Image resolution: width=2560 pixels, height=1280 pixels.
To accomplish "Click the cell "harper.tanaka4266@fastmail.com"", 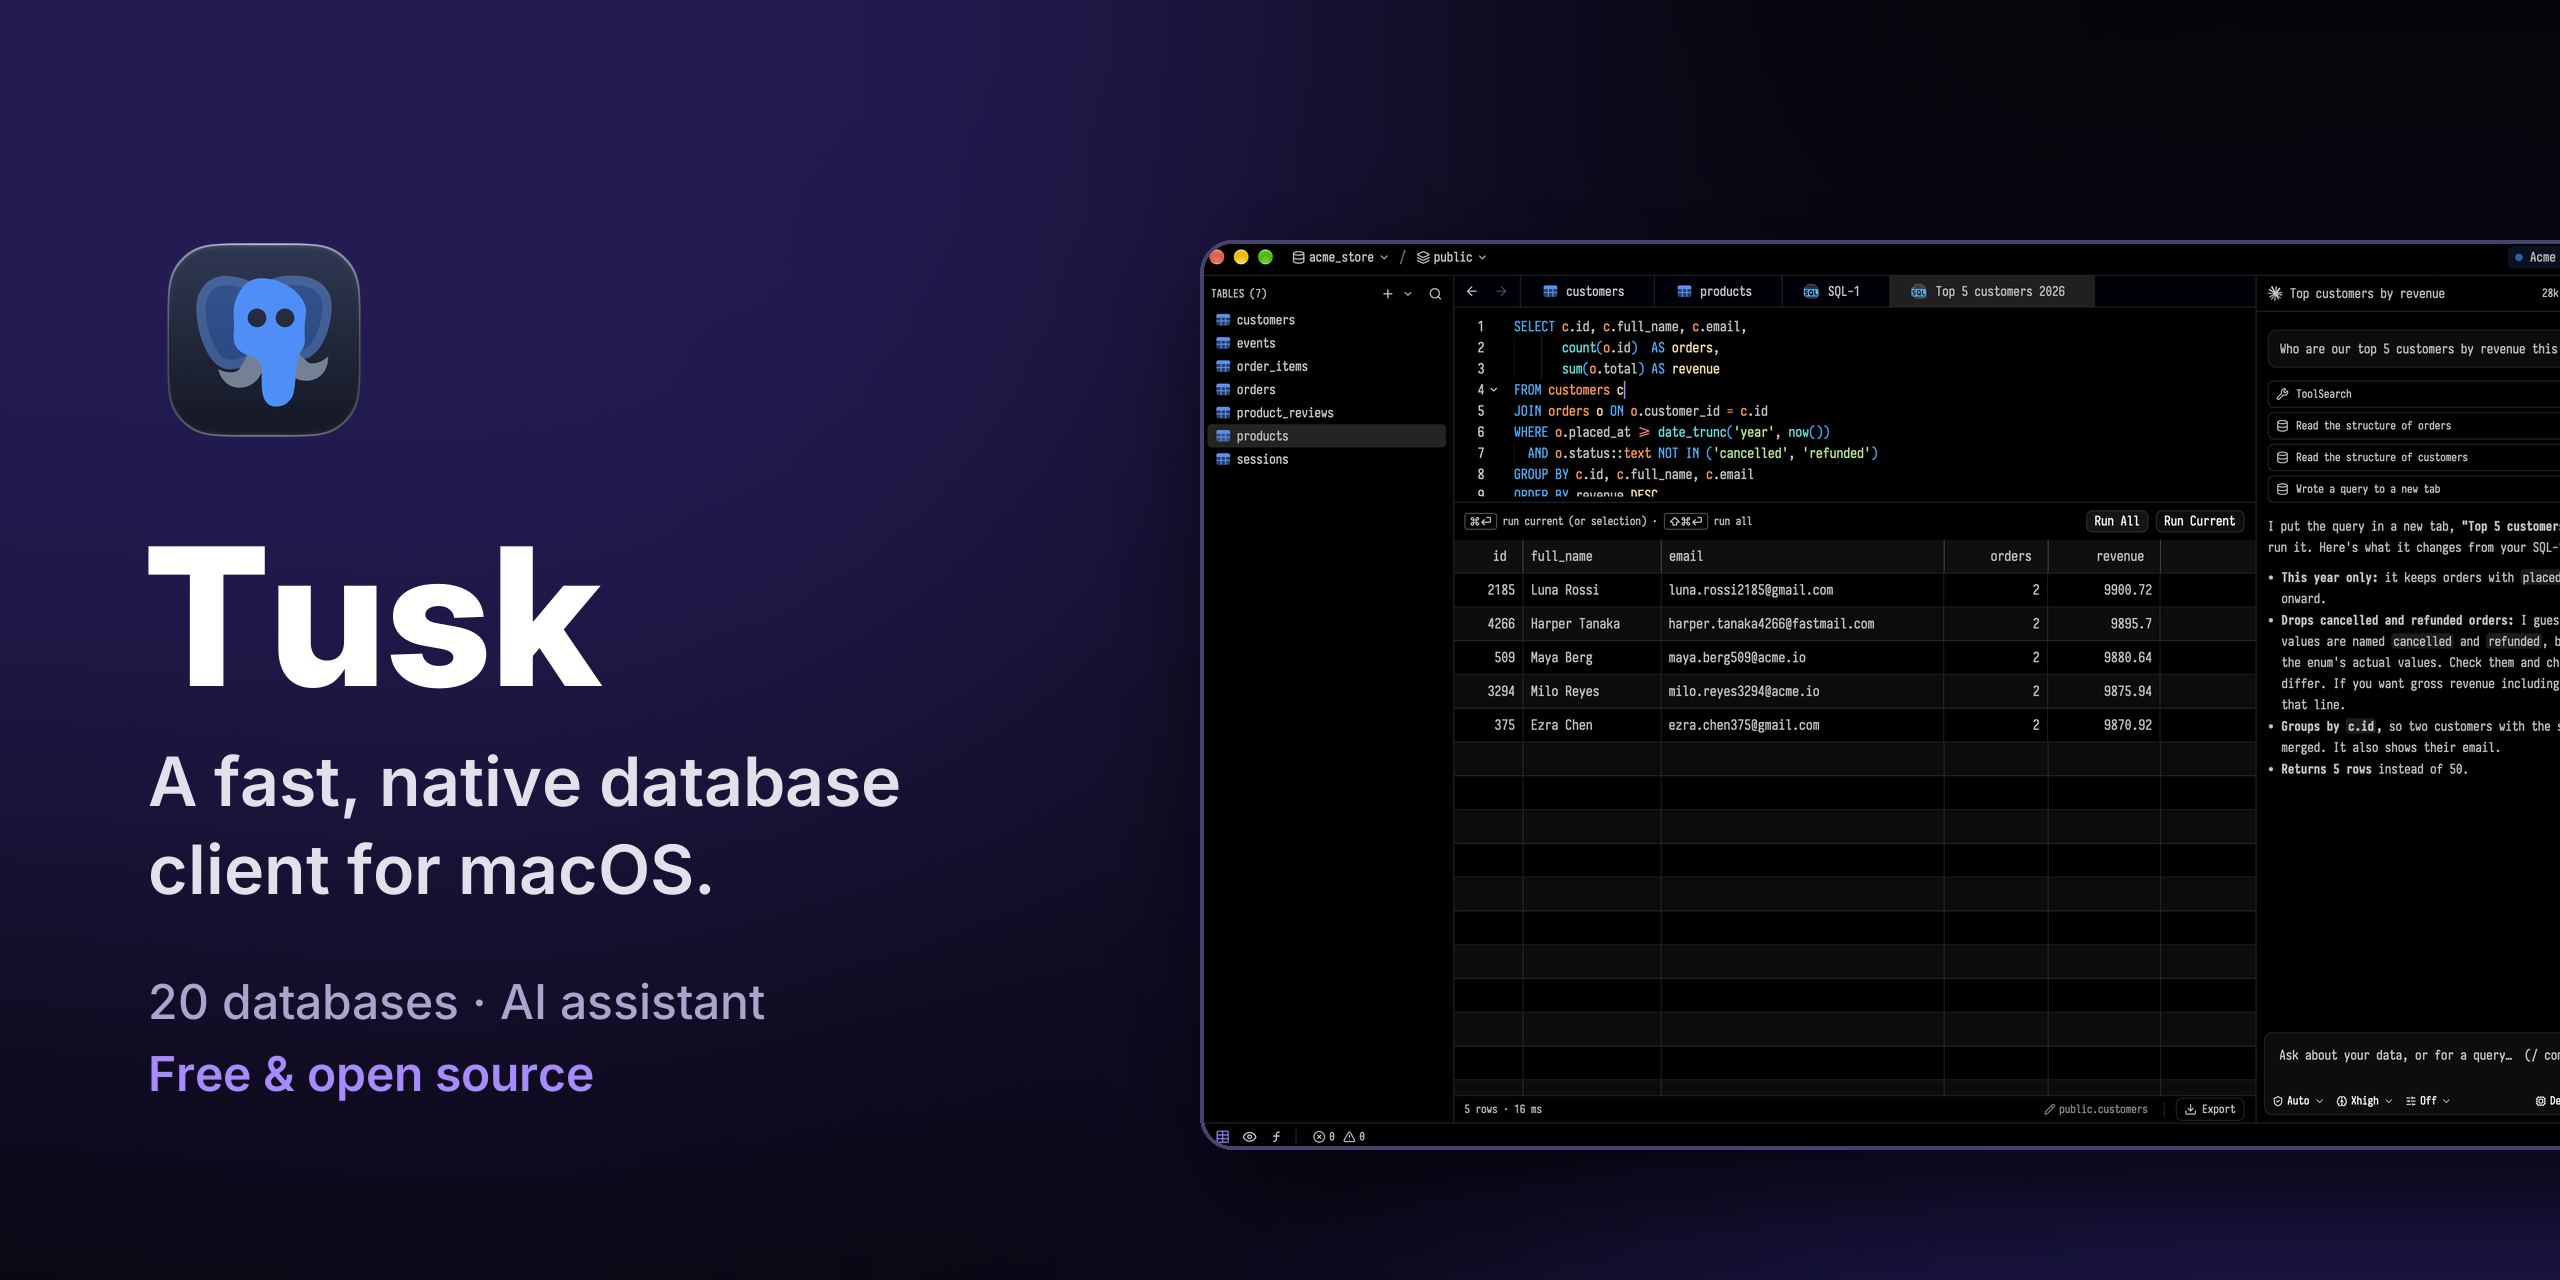I will 1802,624.
